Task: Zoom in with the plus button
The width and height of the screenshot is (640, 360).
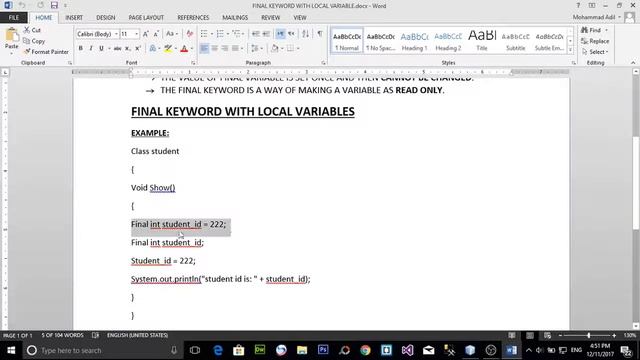Action: 614,336
